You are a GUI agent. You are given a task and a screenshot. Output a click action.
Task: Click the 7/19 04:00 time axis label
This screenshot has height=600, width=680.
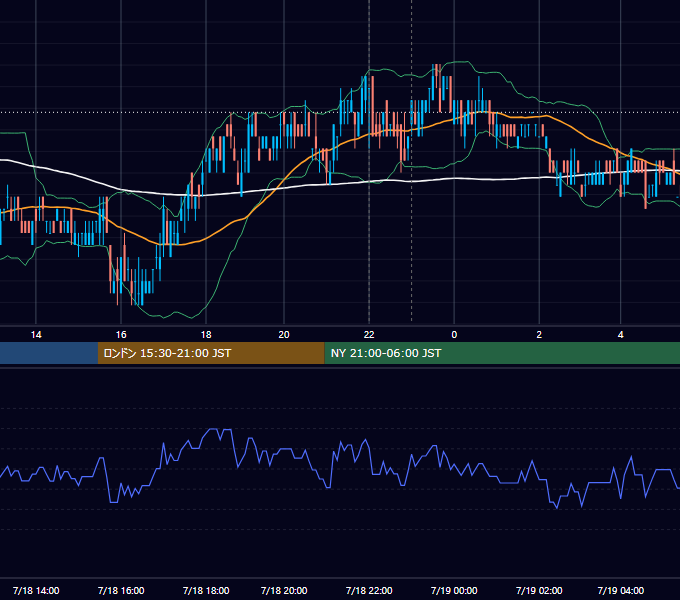pos(621,590)
